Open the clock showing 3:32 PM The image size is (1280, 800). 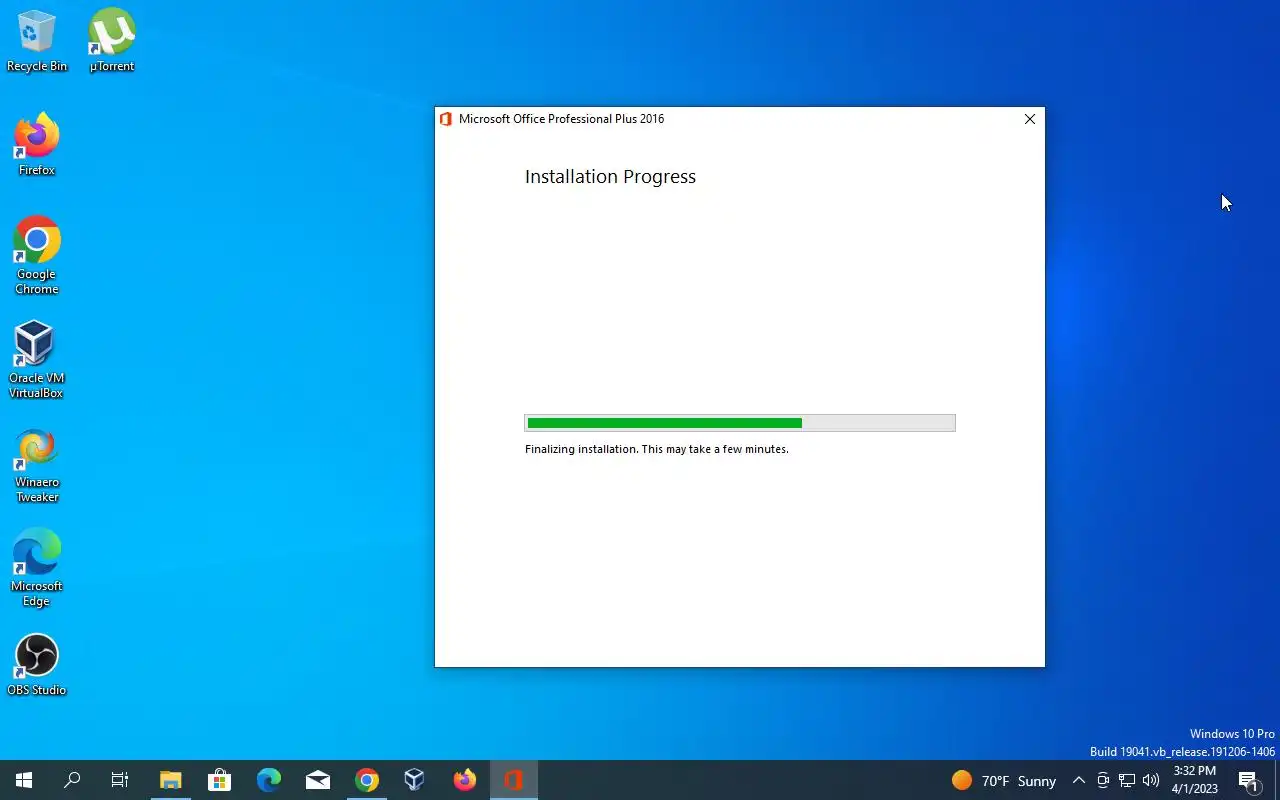pos(1195,780)
